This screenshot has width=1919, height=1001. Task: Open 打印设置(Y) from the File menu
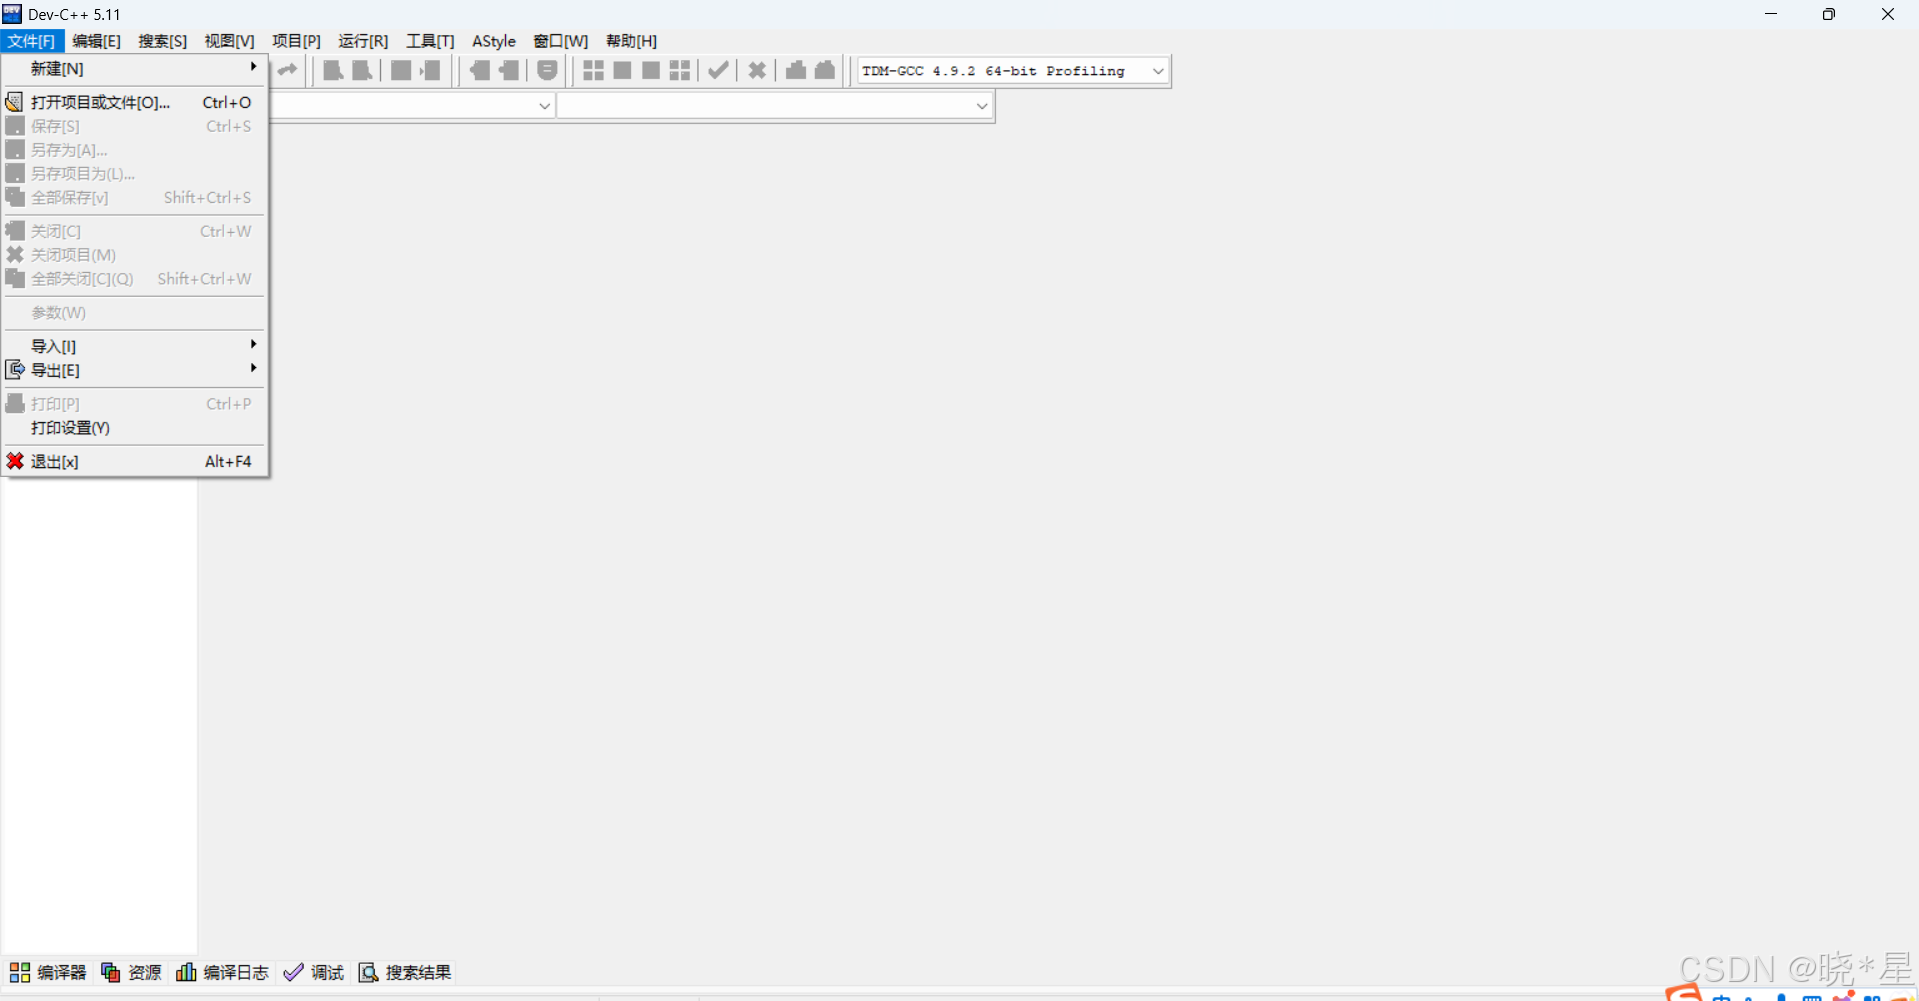pos(135,428)
